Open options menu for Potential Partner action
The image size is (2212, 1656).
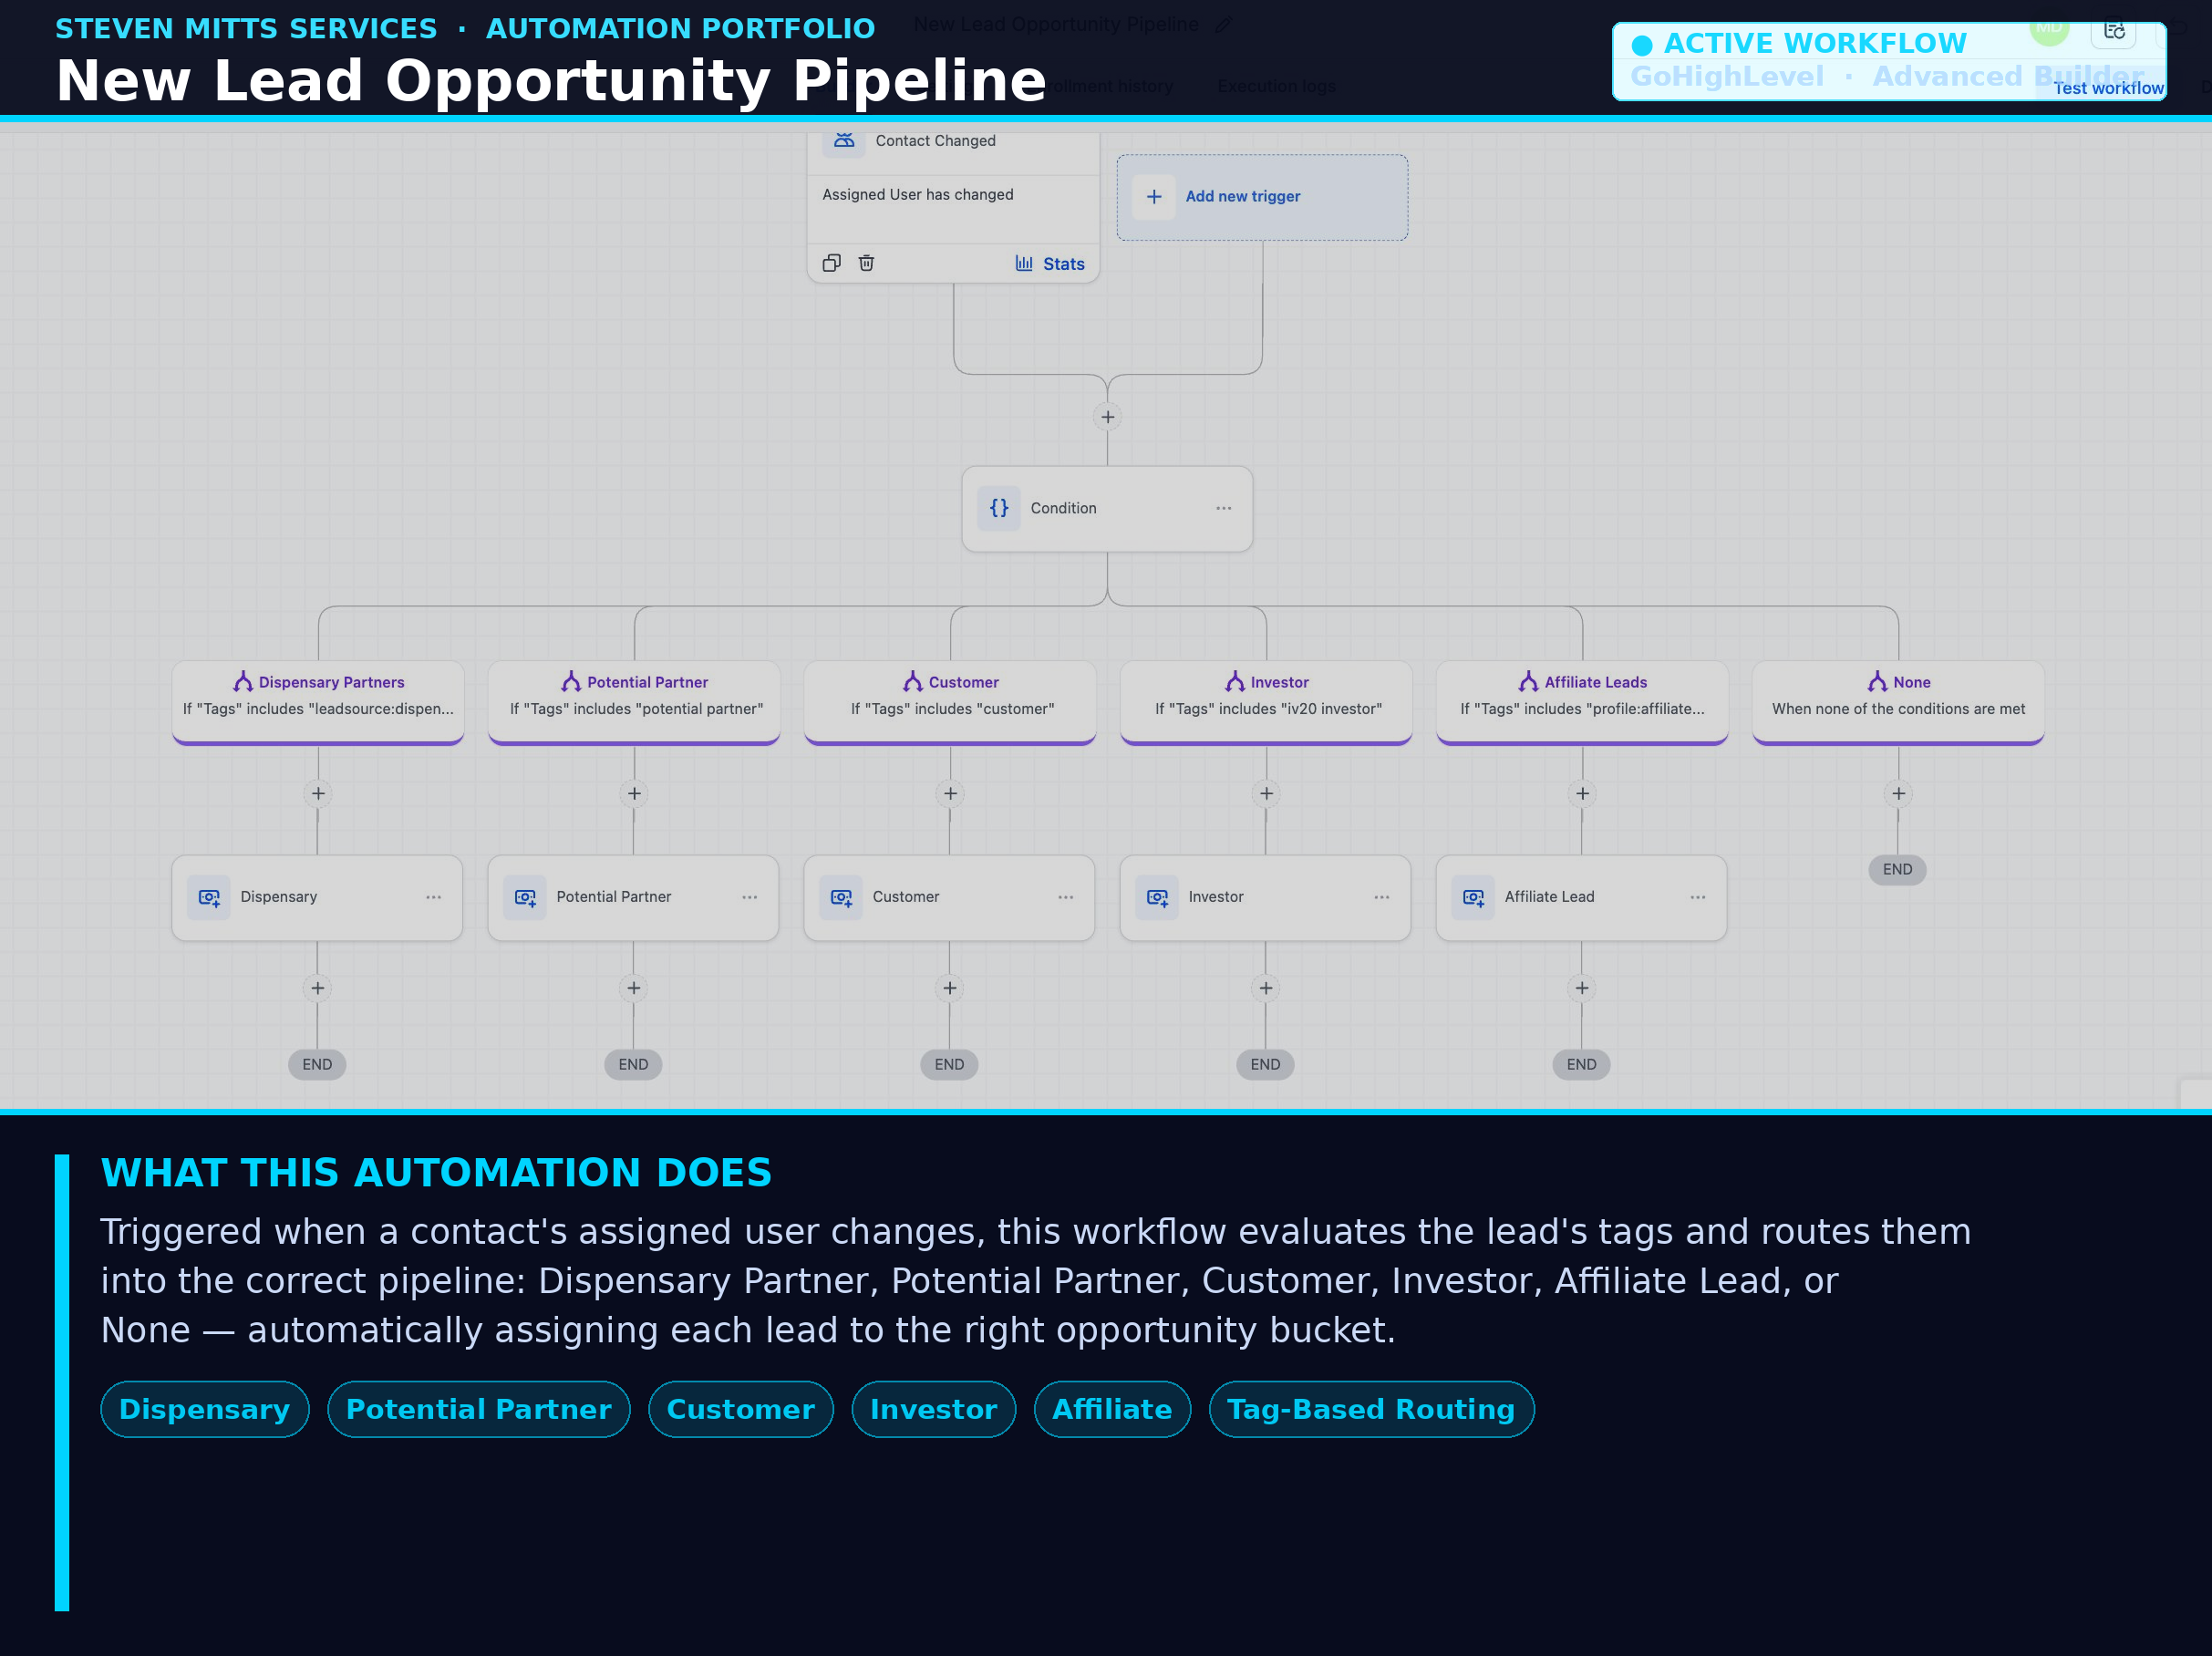[749, 897]
